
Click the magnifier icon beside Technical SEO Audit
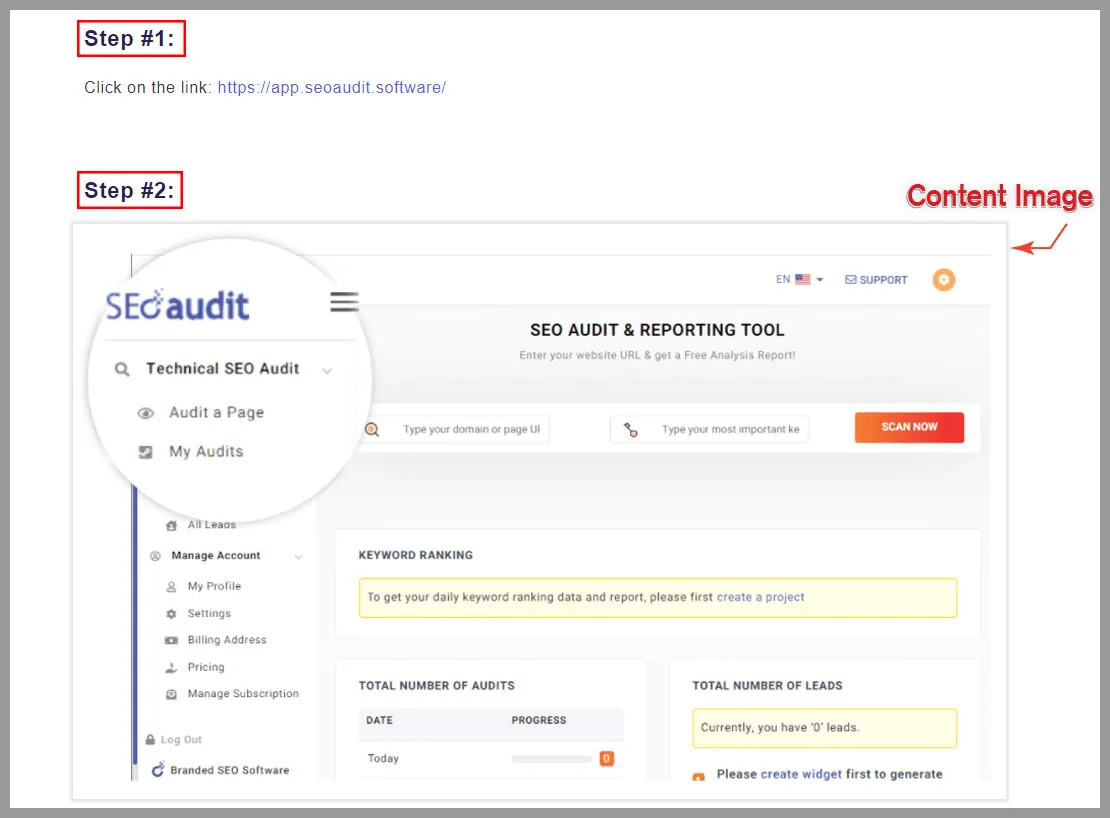122,369
